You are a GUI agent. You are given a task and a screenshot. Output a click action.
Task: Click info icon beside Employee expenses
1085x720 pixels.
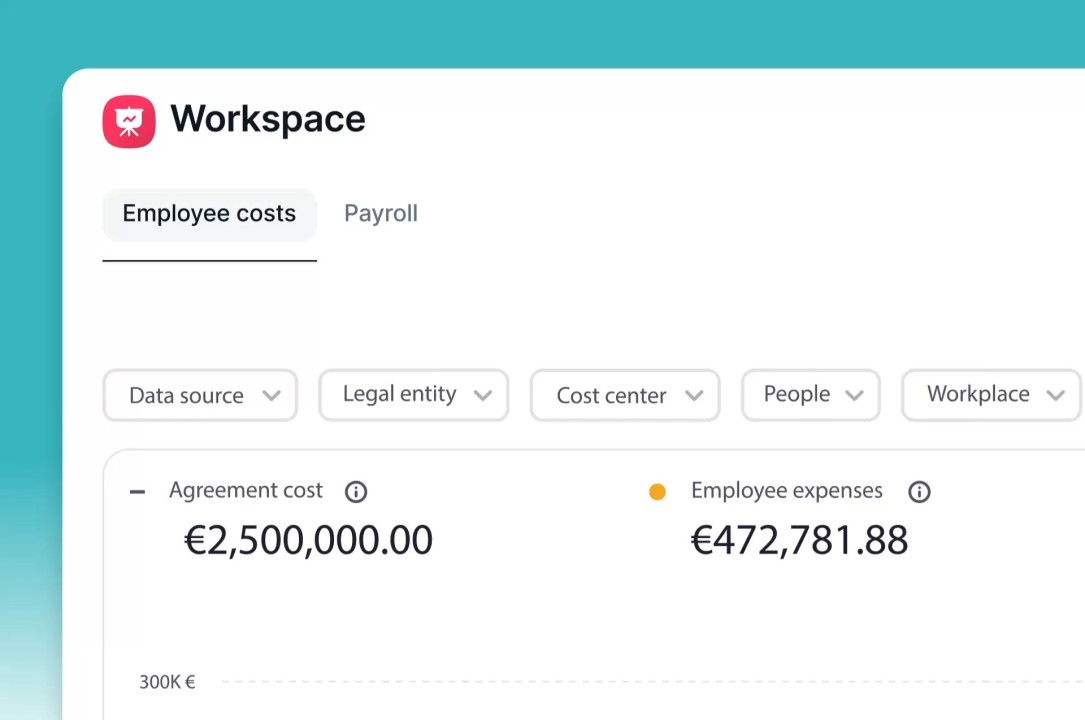tap(919, 491)
